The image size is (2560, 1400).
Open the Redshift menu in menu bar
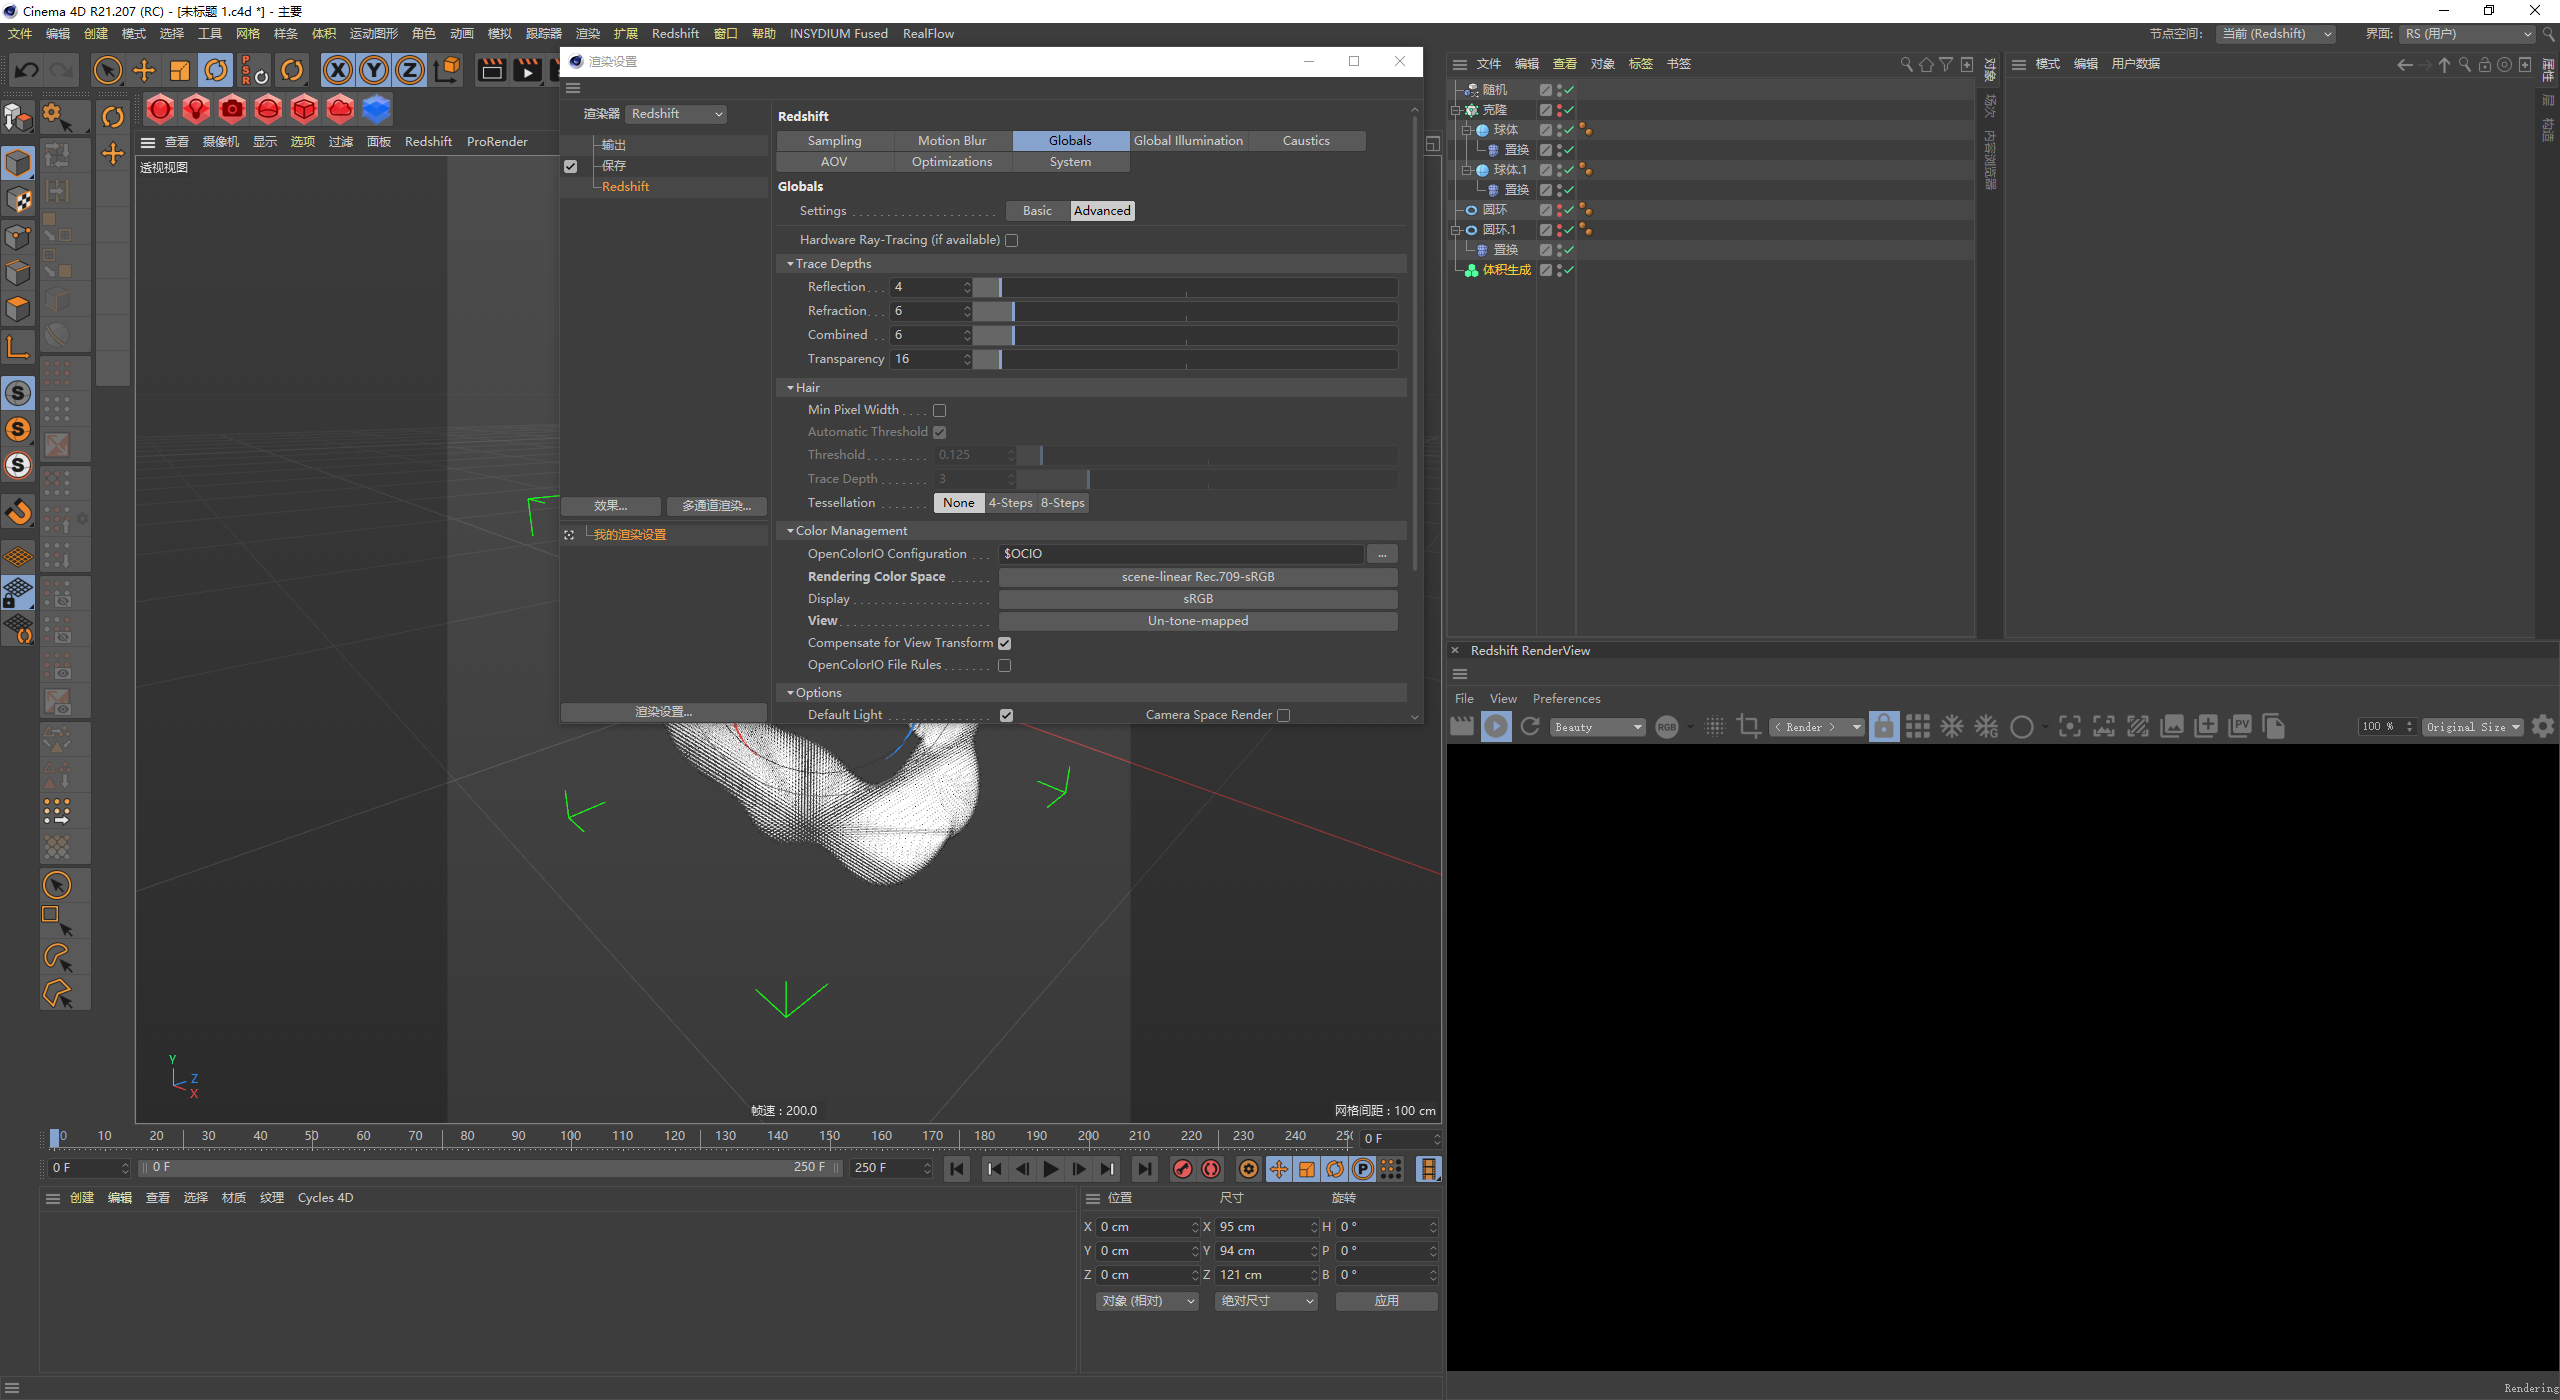(675, 33)
